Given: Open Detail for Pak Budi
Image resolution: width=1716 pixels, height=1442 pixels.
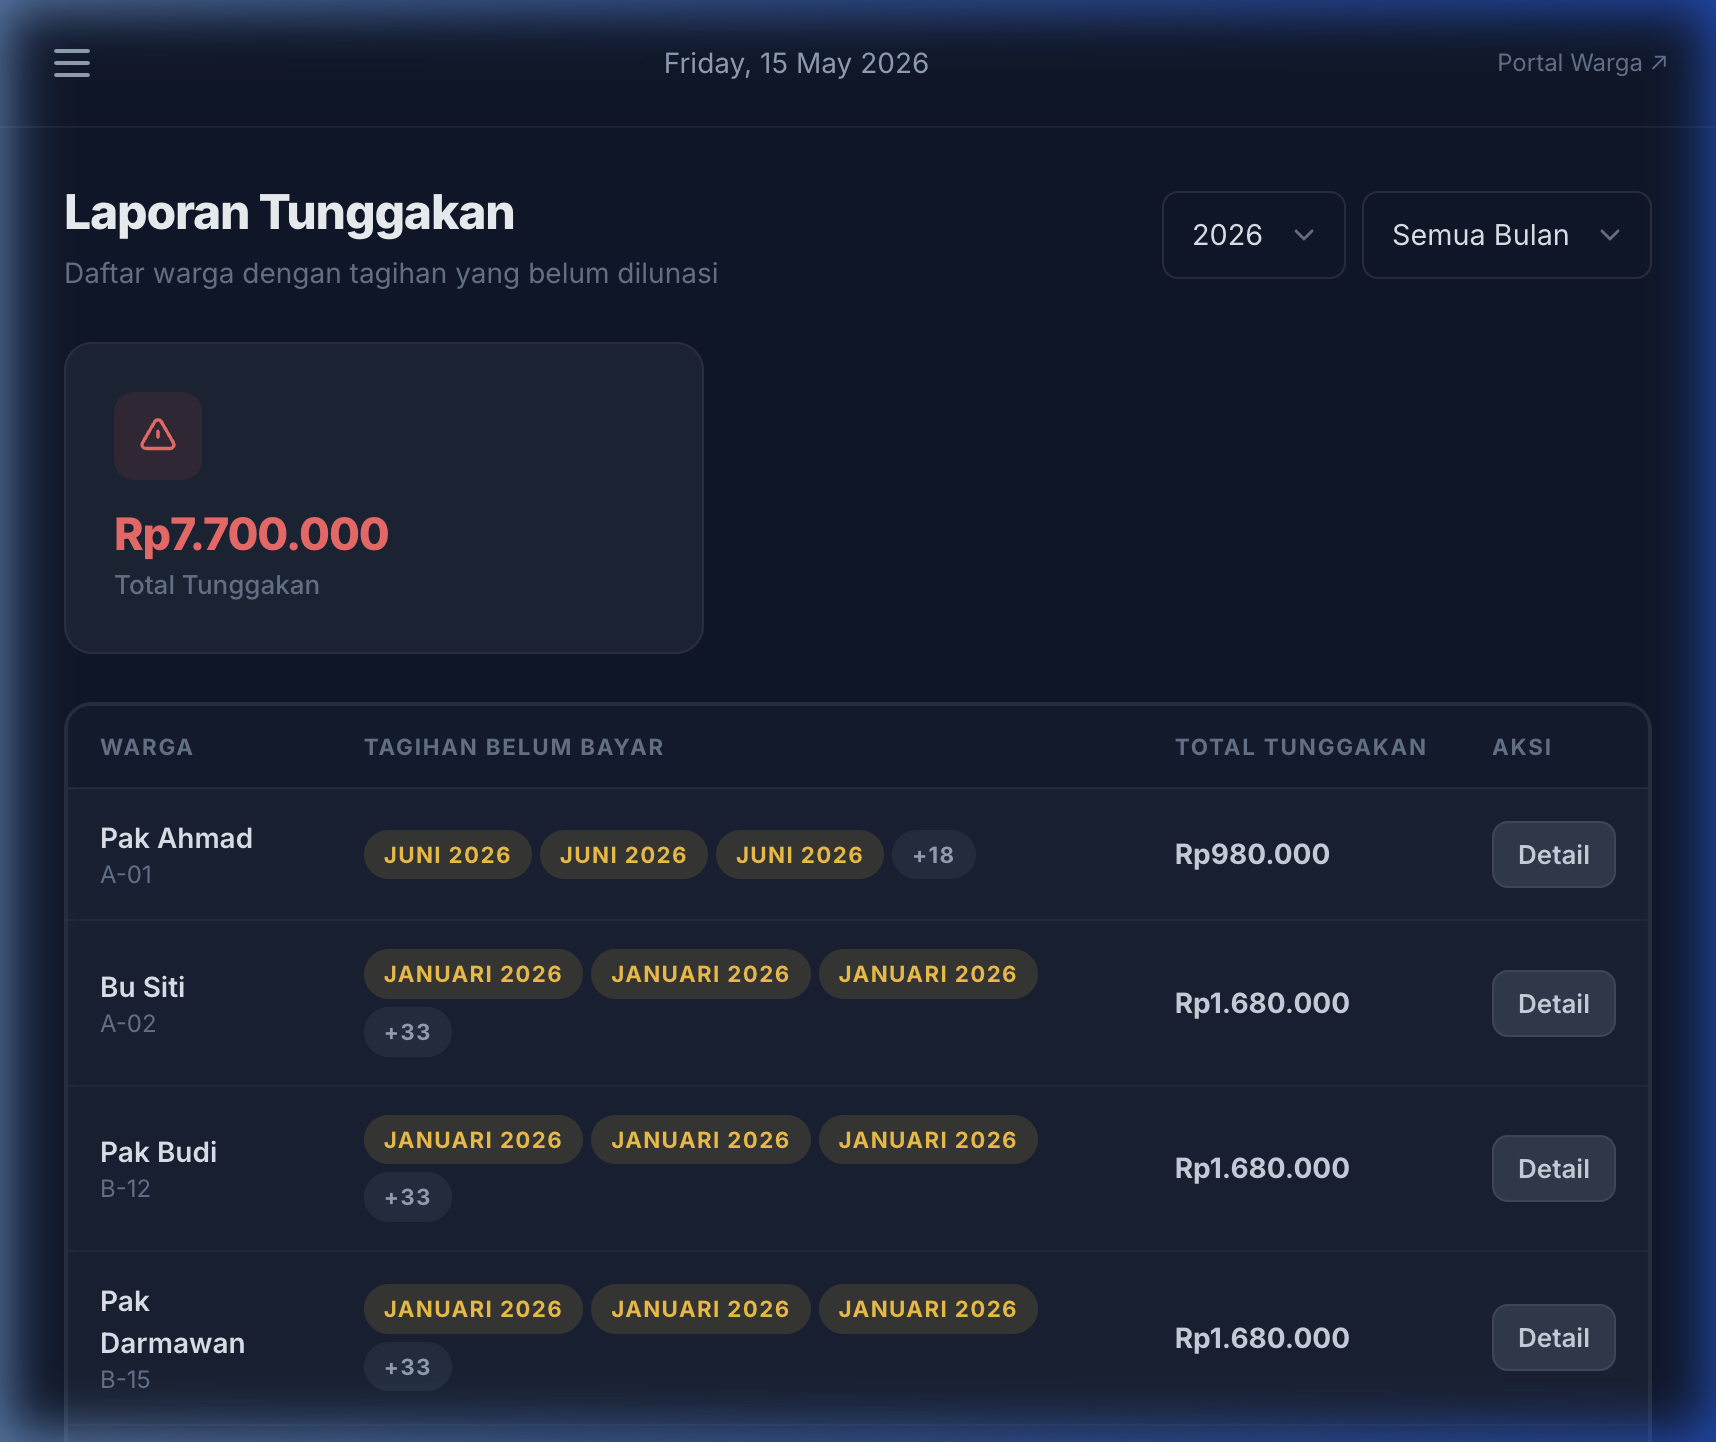Looking at the screenshot, I should coord(1553,1168).
